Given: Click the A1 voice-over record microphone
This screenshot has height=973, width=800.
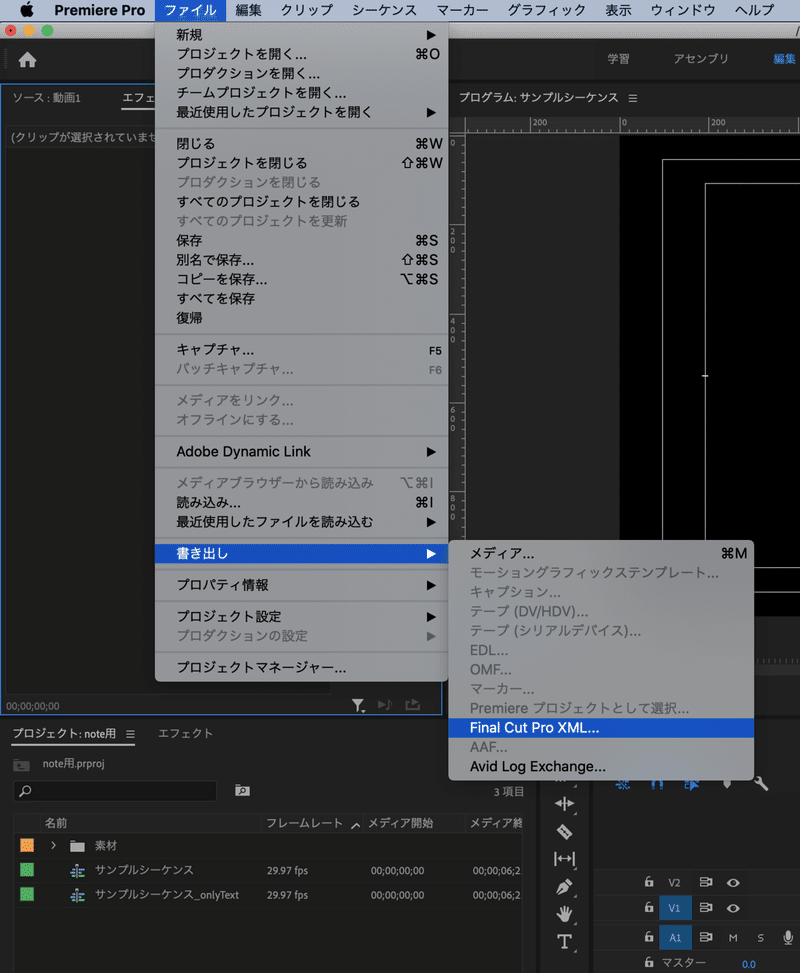Looking at the screenshot, I should 788,938.
